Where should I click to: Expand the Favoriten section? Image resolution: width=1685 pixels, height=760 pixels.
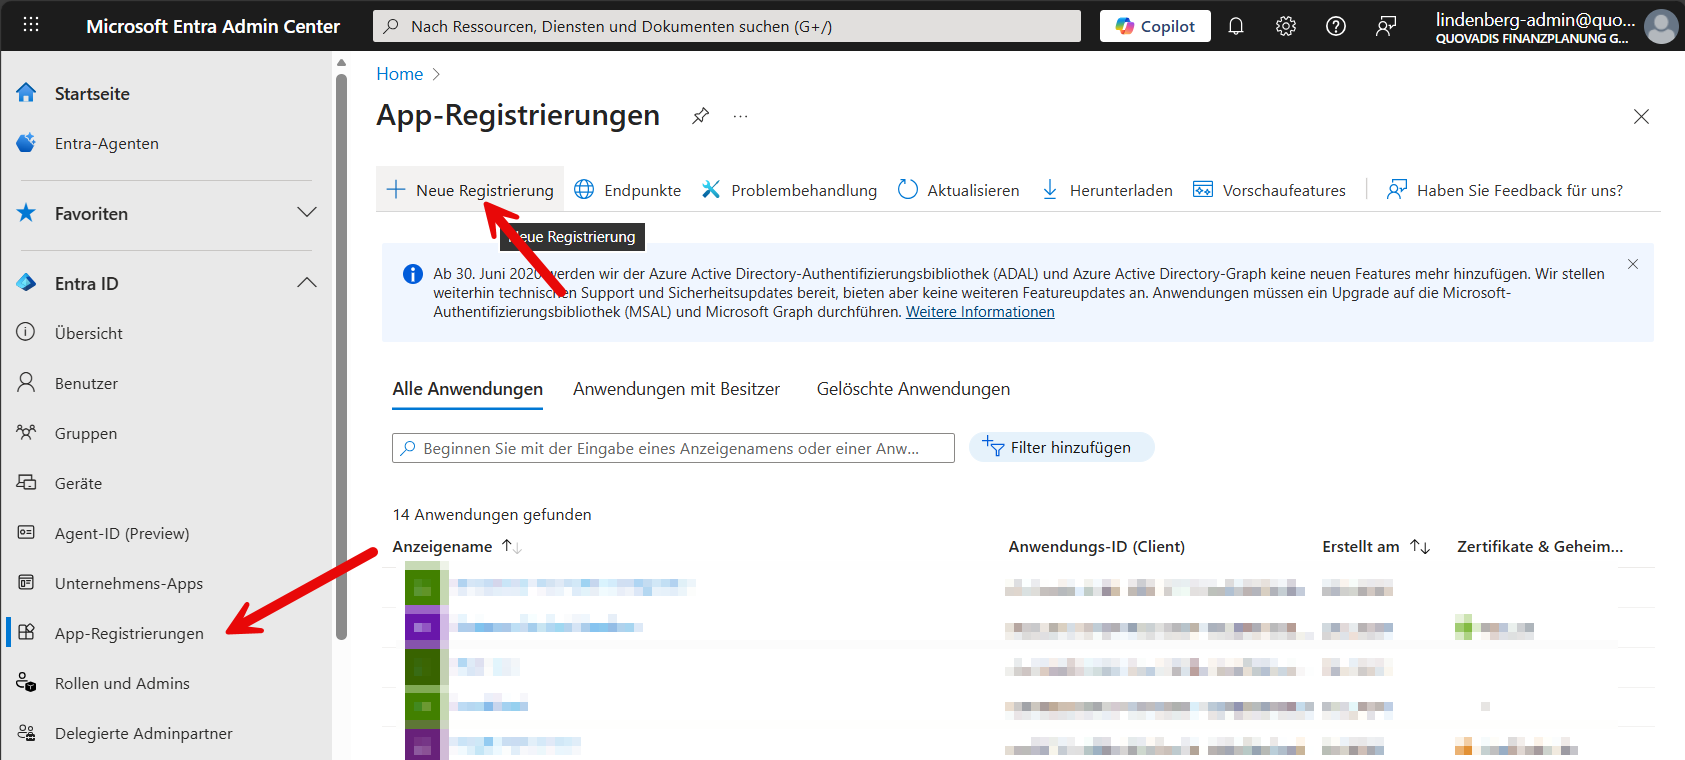point(166,213)
